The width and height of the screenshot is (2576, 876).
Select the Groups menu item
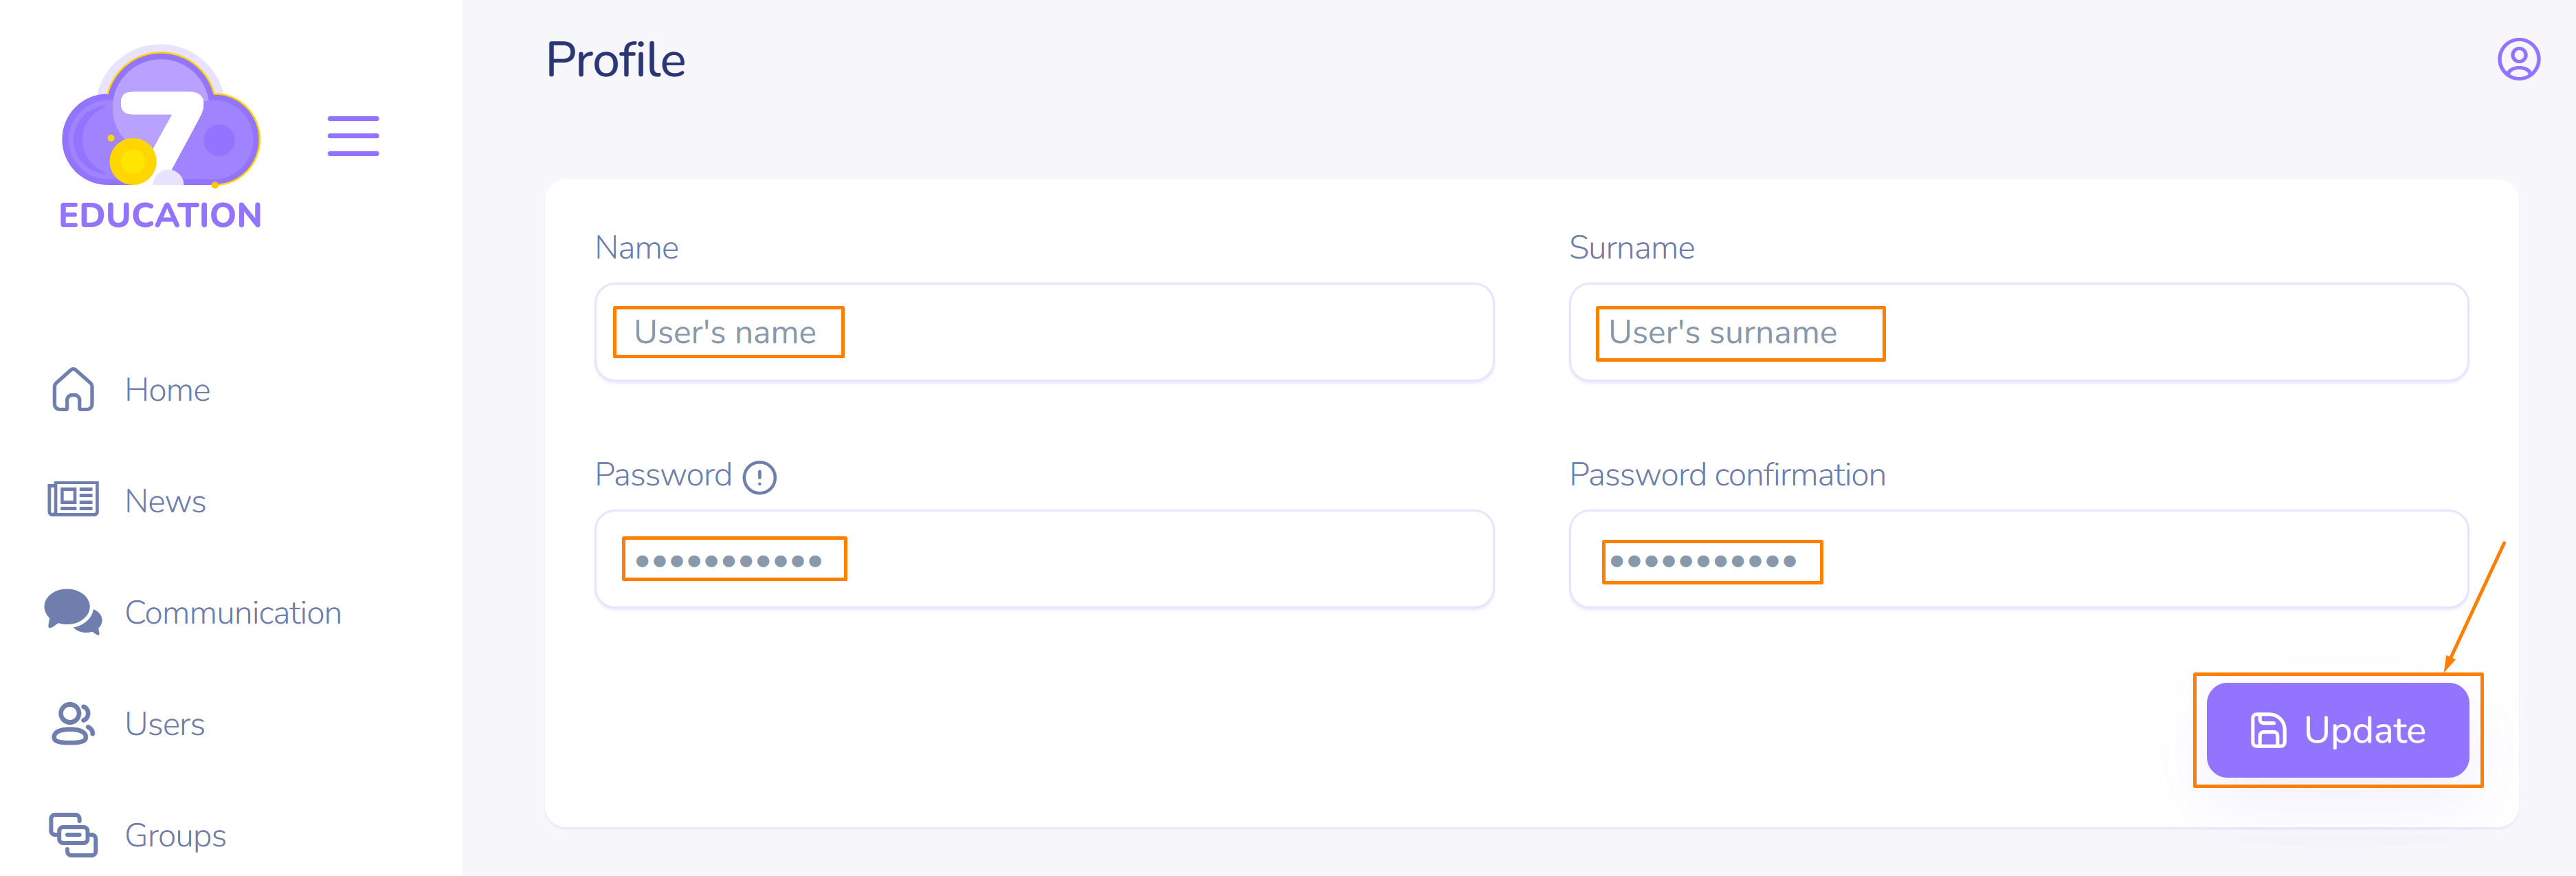click(175, 835)
